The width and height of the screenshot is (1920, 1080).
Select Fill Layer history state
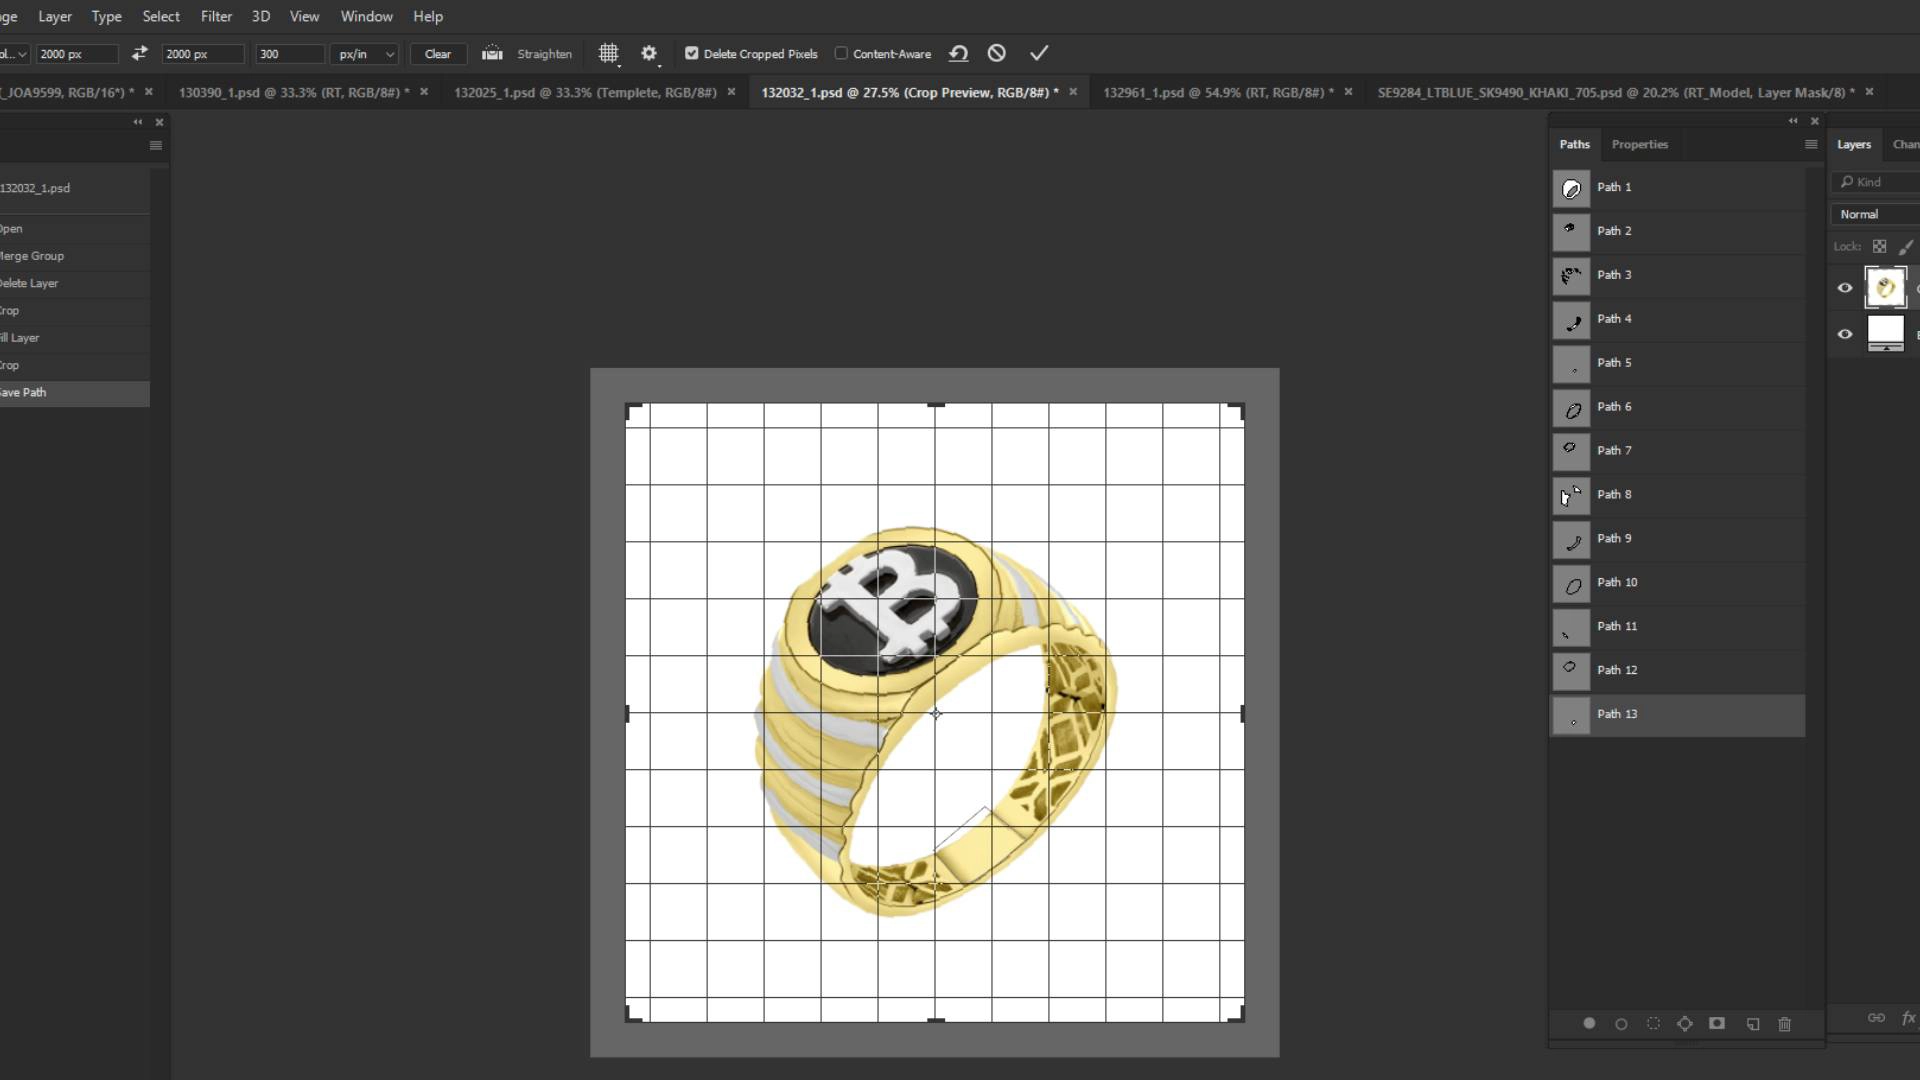(75, 338)
